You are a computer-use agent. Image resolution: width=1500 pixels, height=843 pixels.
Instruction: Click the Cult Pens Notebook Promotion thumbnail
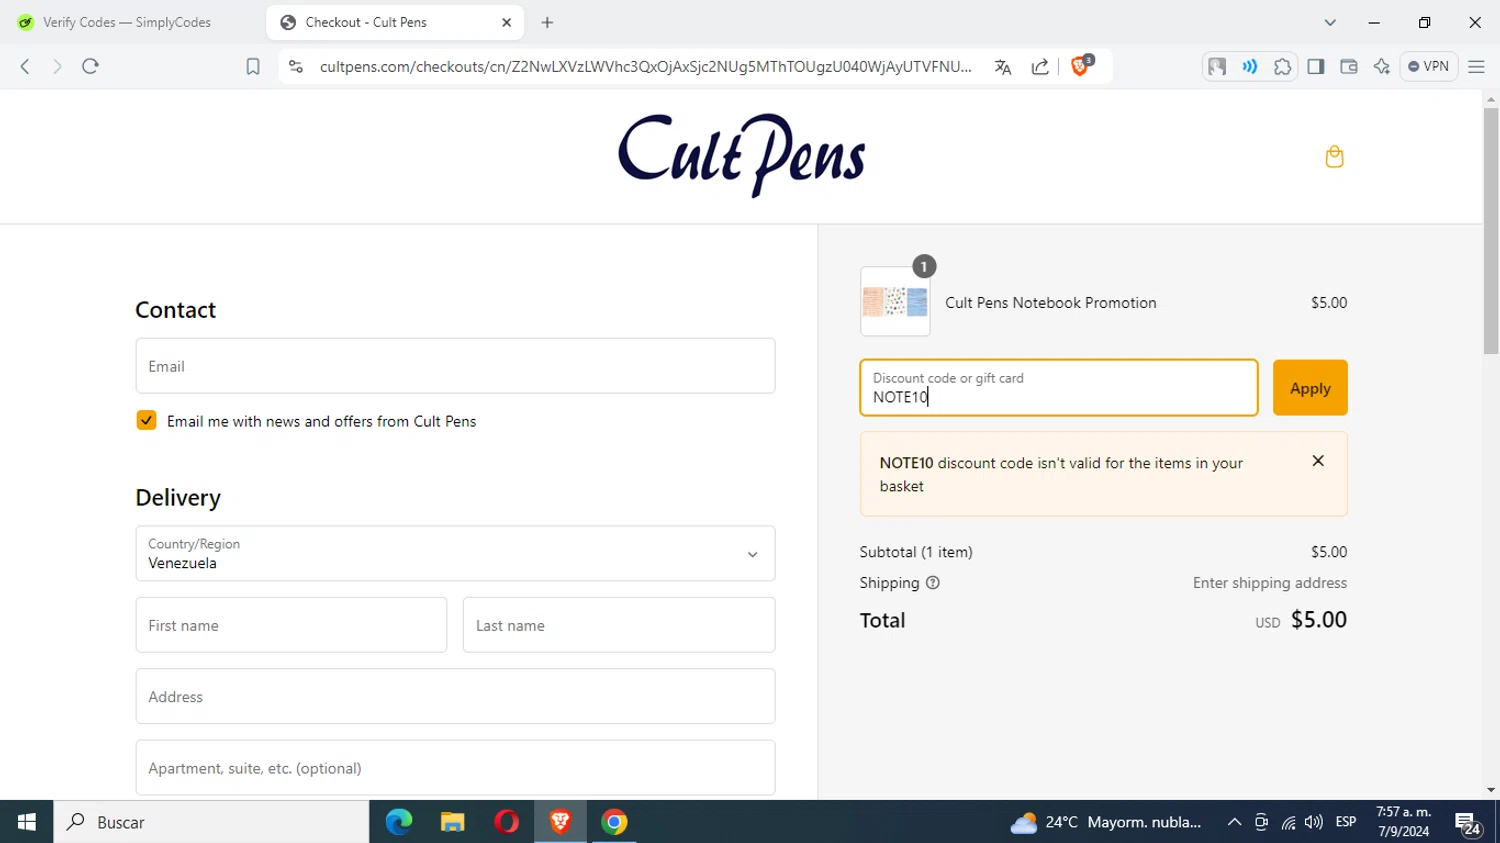point(895,301)
